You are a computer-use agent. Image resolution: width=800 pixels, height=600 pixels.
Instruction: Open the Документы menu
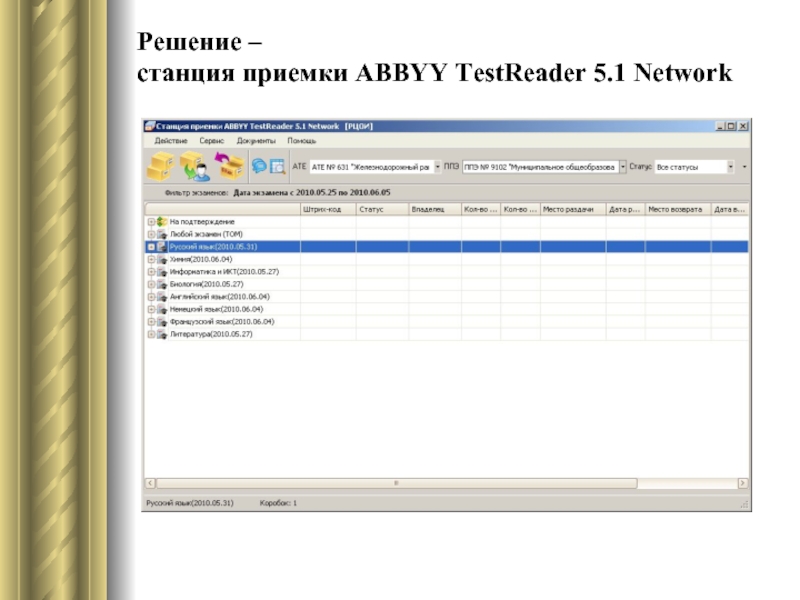256,141
